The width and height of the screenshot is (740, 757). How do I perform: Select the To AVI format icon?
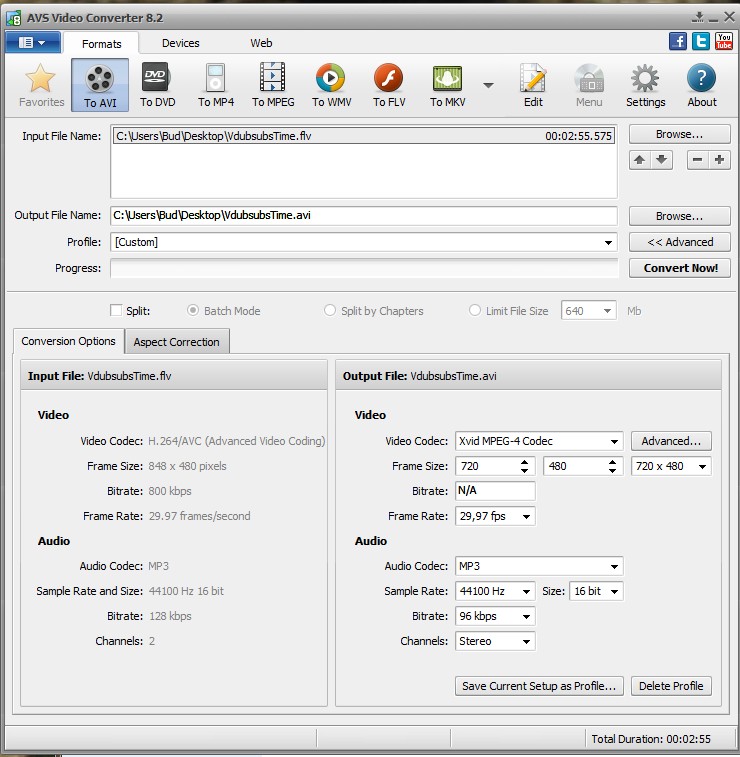[100, 85]
